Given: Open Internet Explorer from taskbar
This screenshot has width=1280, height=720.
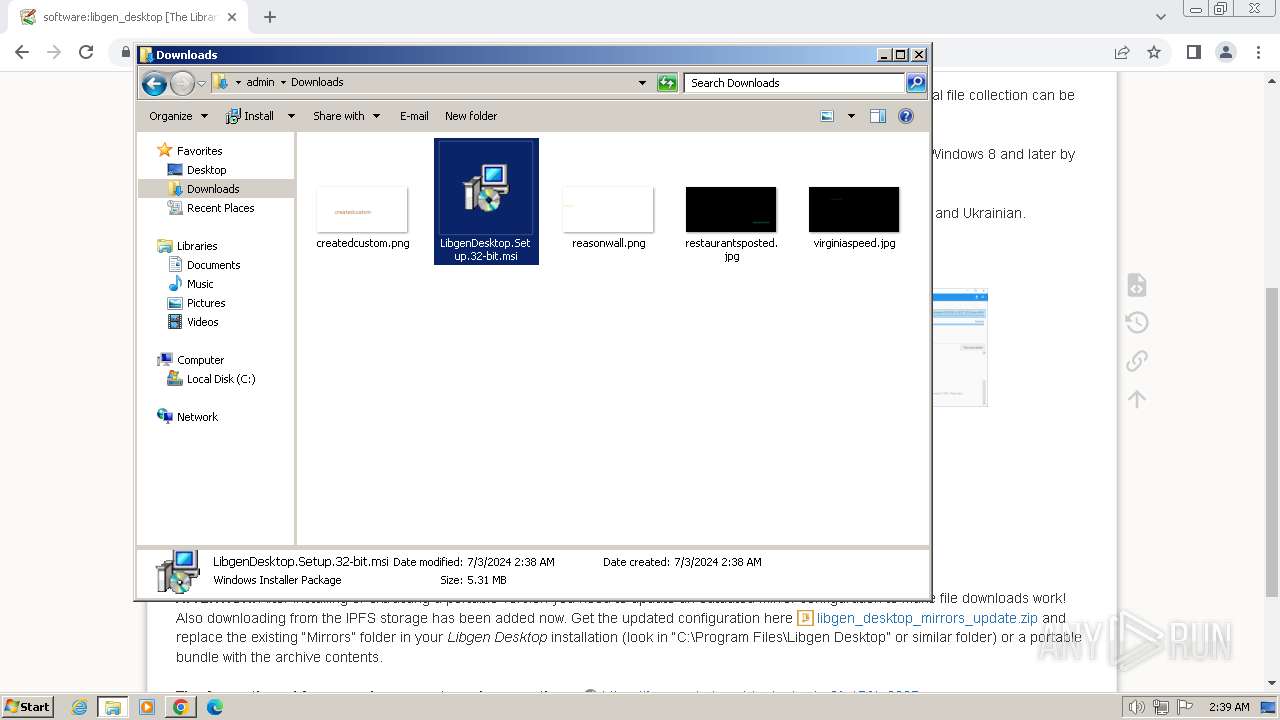Looking at the screenshot, I should pyautogui.click(x=80, y=707).
